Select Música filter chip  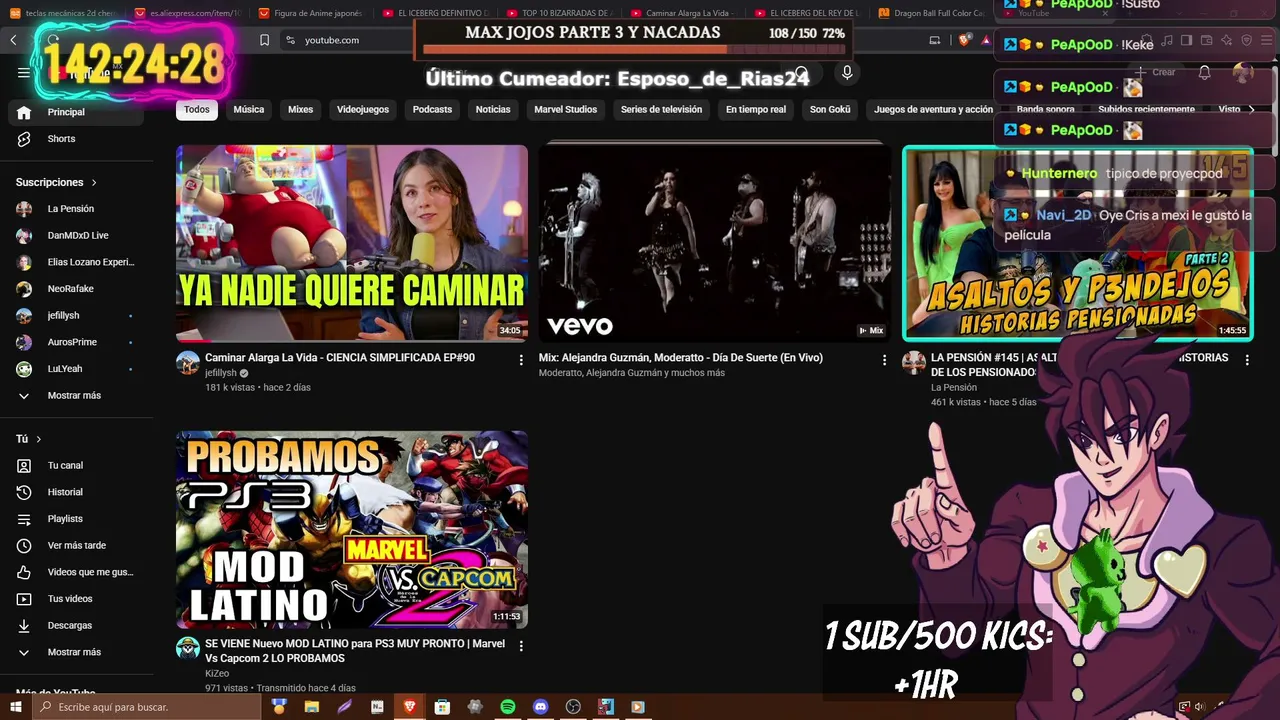[249, 110]
